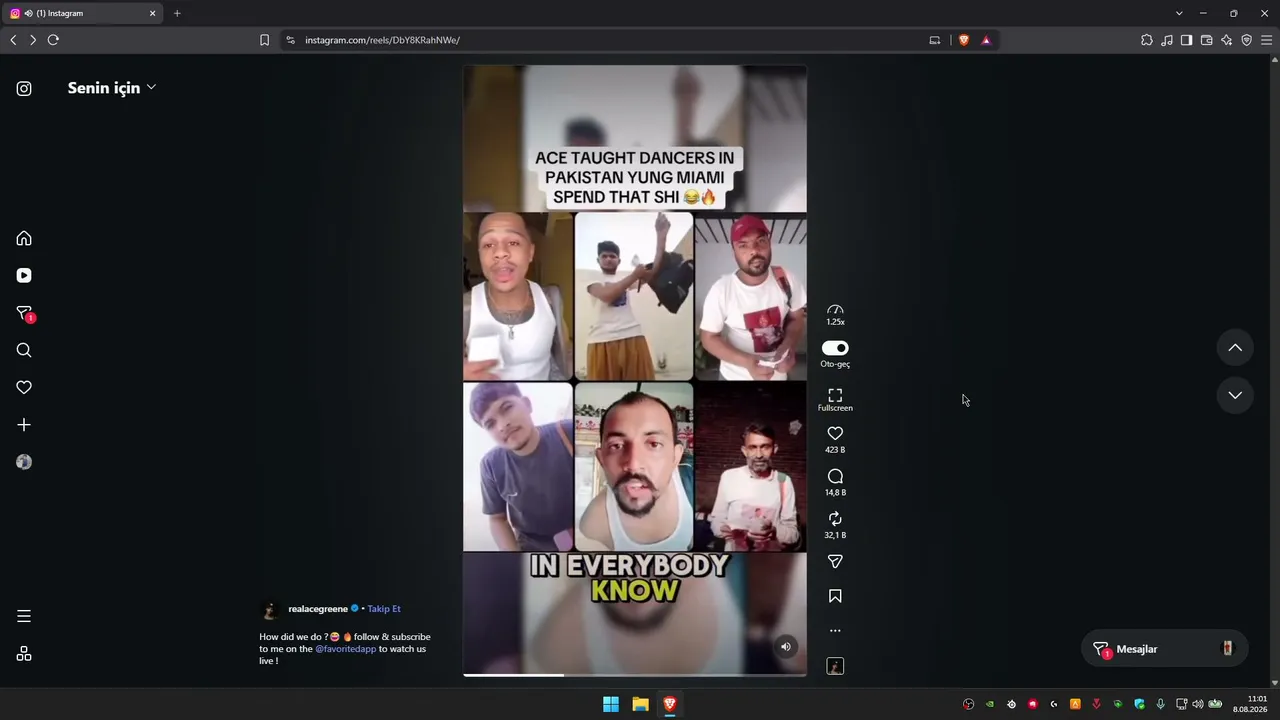Expand the Senin için feed dropdown
This screenshot has height=720, width=1280.
click(111, 88)
